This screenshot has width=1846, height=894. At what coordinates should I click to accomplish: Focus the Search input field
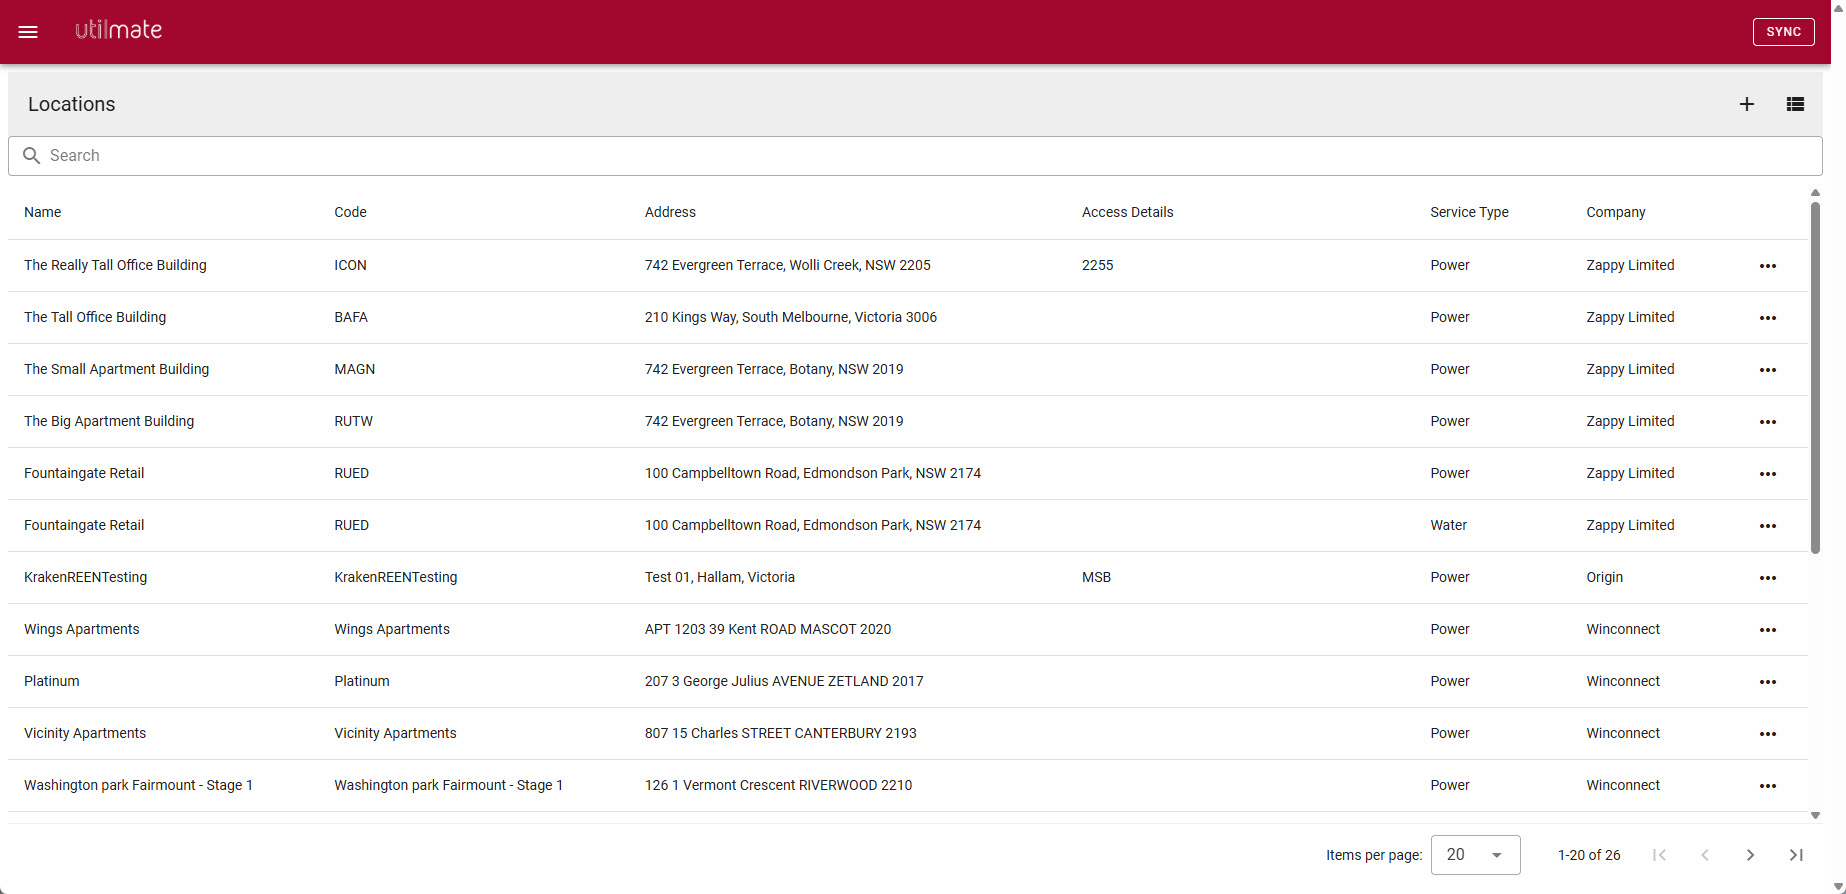click(915, 156)
